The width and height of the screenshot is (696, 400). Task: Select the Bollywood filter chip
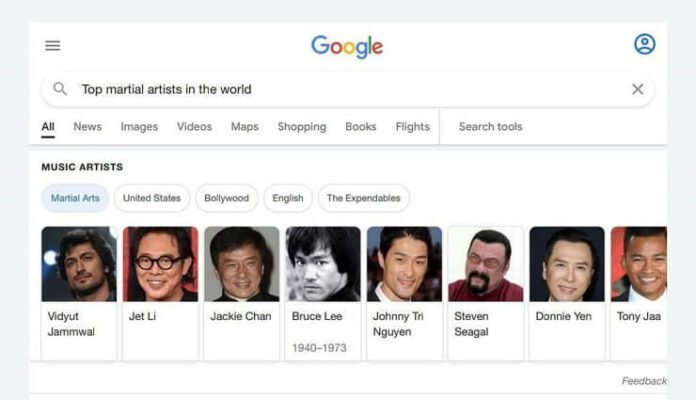coord(226,198)
